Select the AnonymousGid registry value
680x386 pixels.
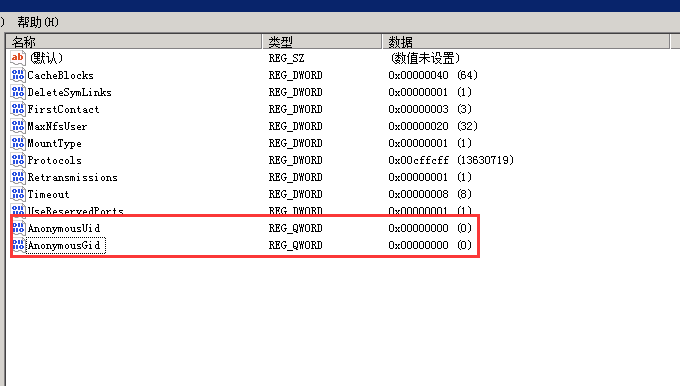[65, 245]
